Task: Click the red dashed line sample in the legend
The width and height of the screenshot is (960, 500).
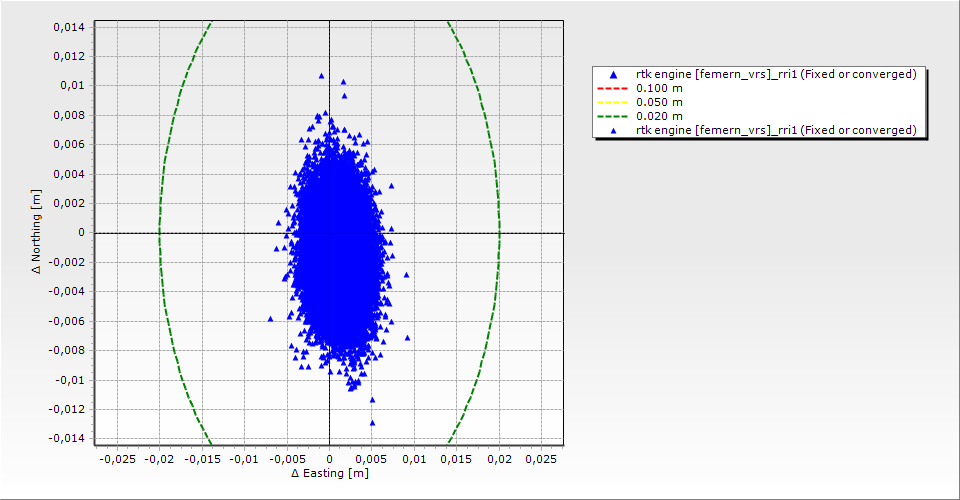Action: [x=614, y=89]
